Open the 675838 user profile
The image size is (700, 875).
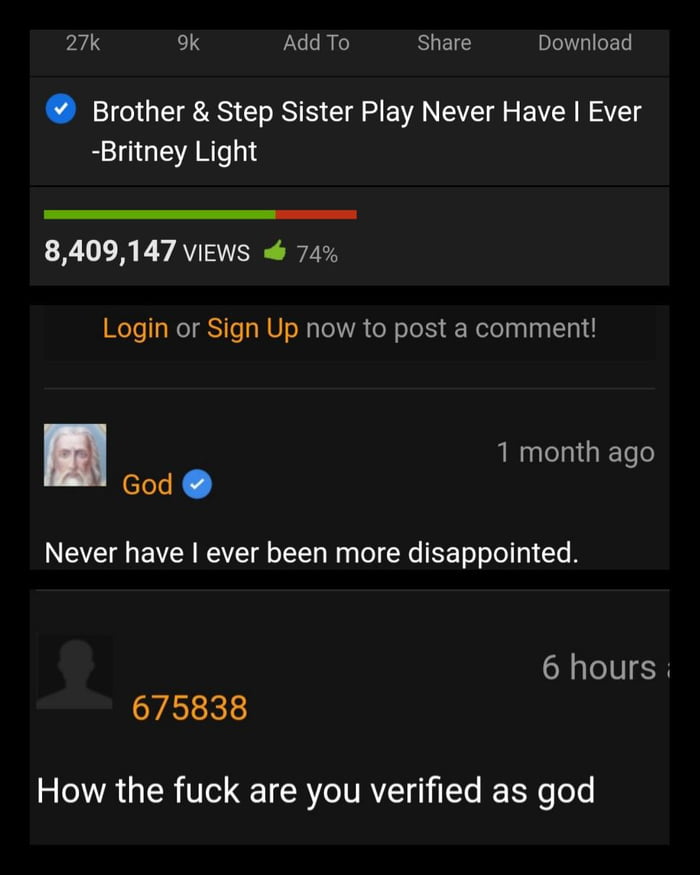(189, 708)
